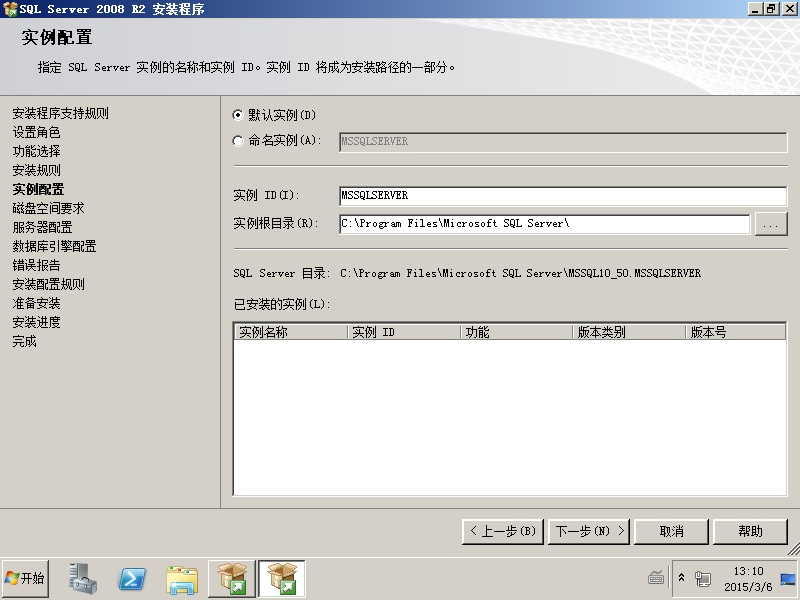Screen dimensions: 800x600
Task: Select 安装规则 step in sidebar
Action: coord(36,170)
